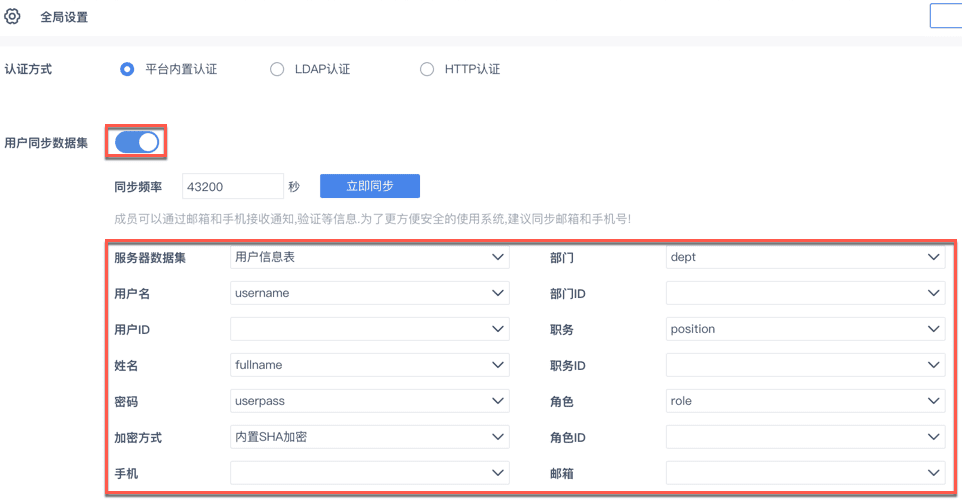This screenshot has width=962, height=503.
Task: Expand the 手机 phone dropdown
Action: 369,473
